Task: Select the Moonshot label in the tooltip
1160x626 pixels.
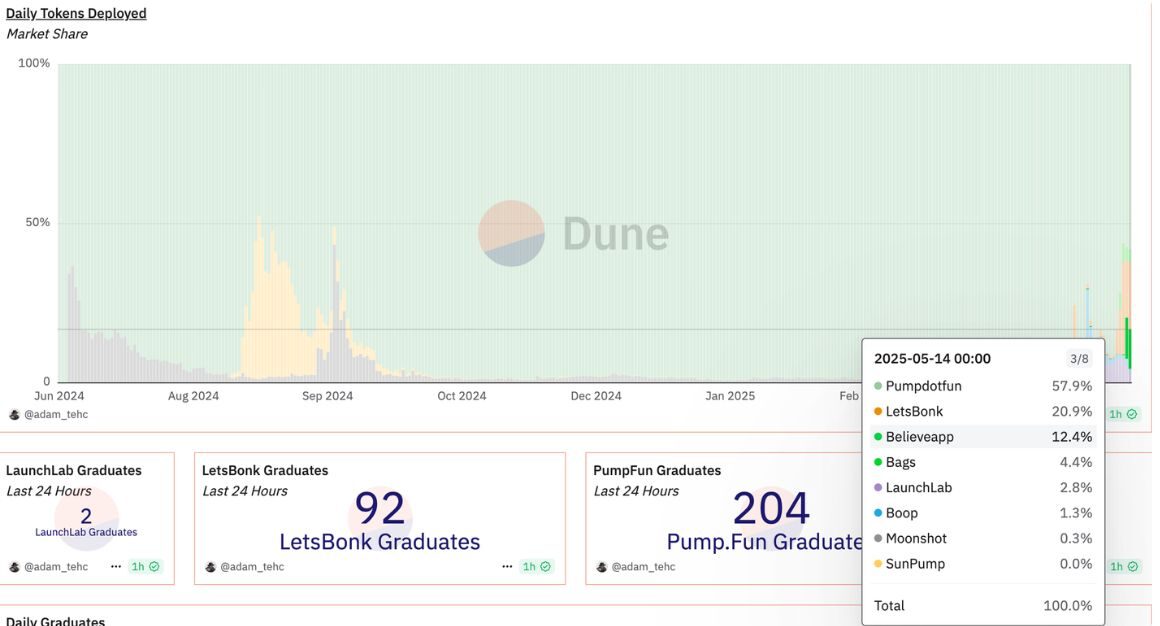Action: [916, 539]
